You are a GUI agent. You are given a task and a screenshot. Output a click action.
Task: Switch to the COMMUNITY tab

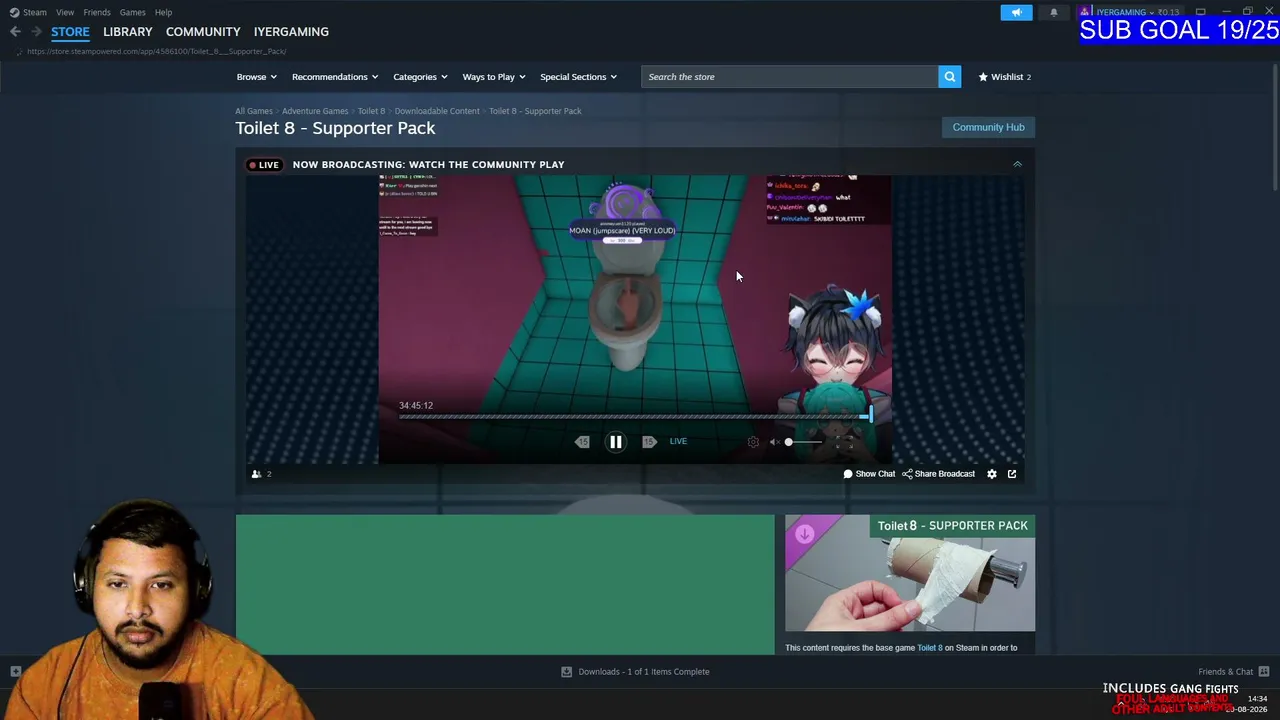[203, 32]
